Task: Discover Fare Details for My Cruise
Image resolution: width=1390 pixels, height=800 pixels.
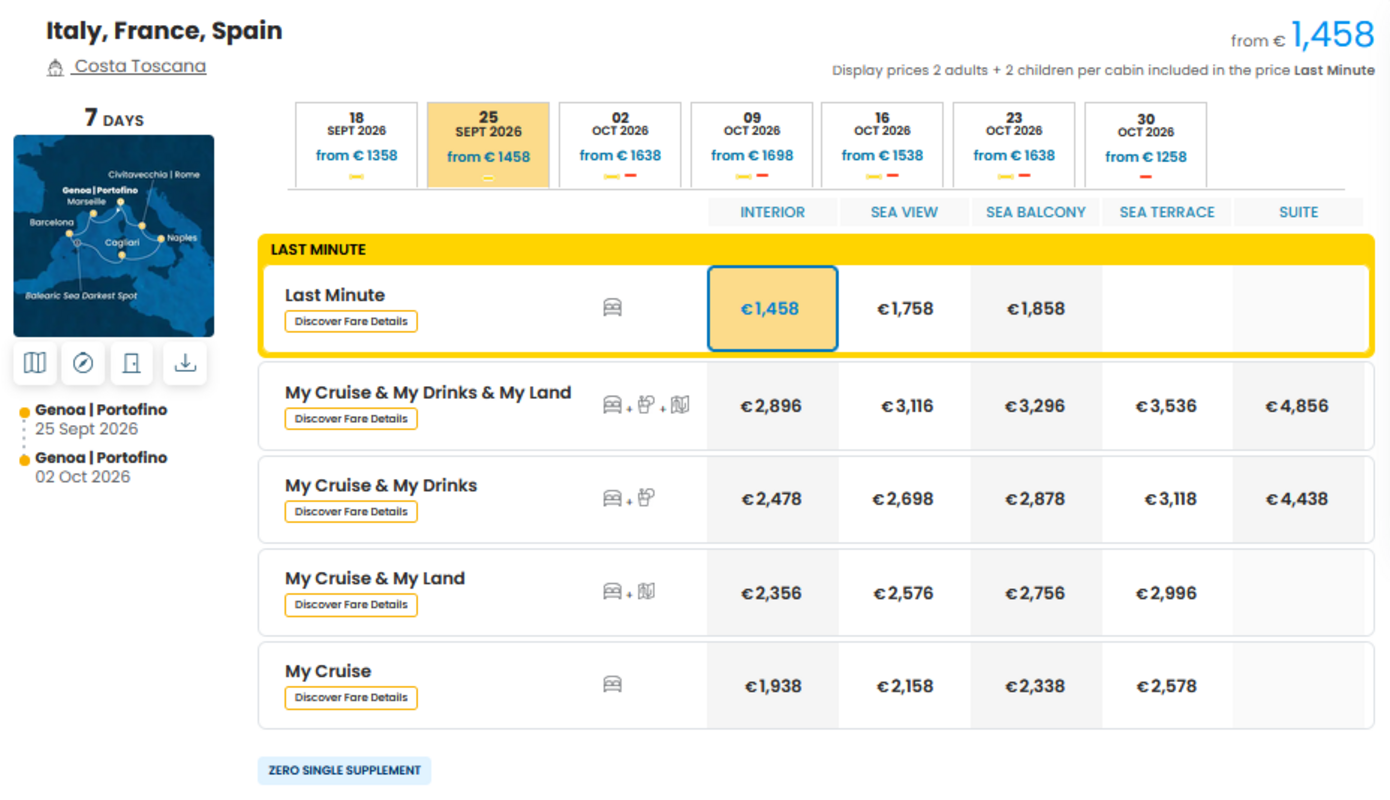Action: [x=351, y=698]
